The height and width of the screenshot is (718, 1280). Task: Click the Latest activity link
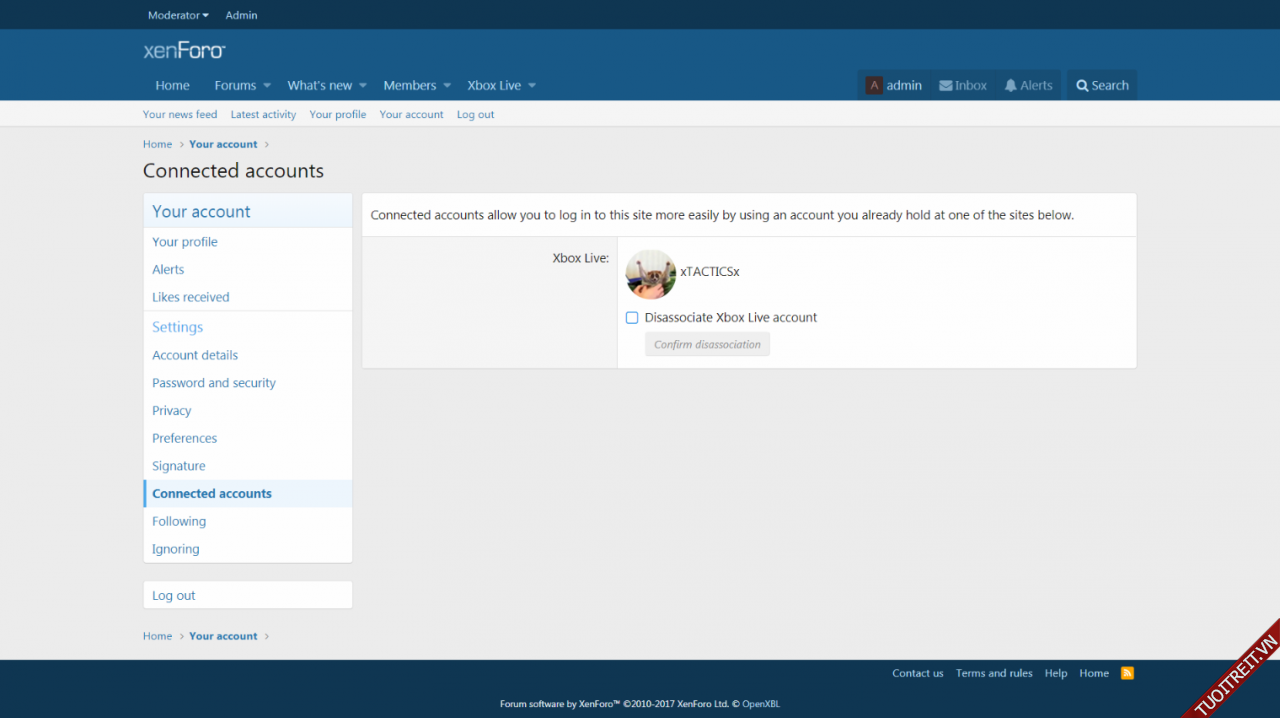263,115
